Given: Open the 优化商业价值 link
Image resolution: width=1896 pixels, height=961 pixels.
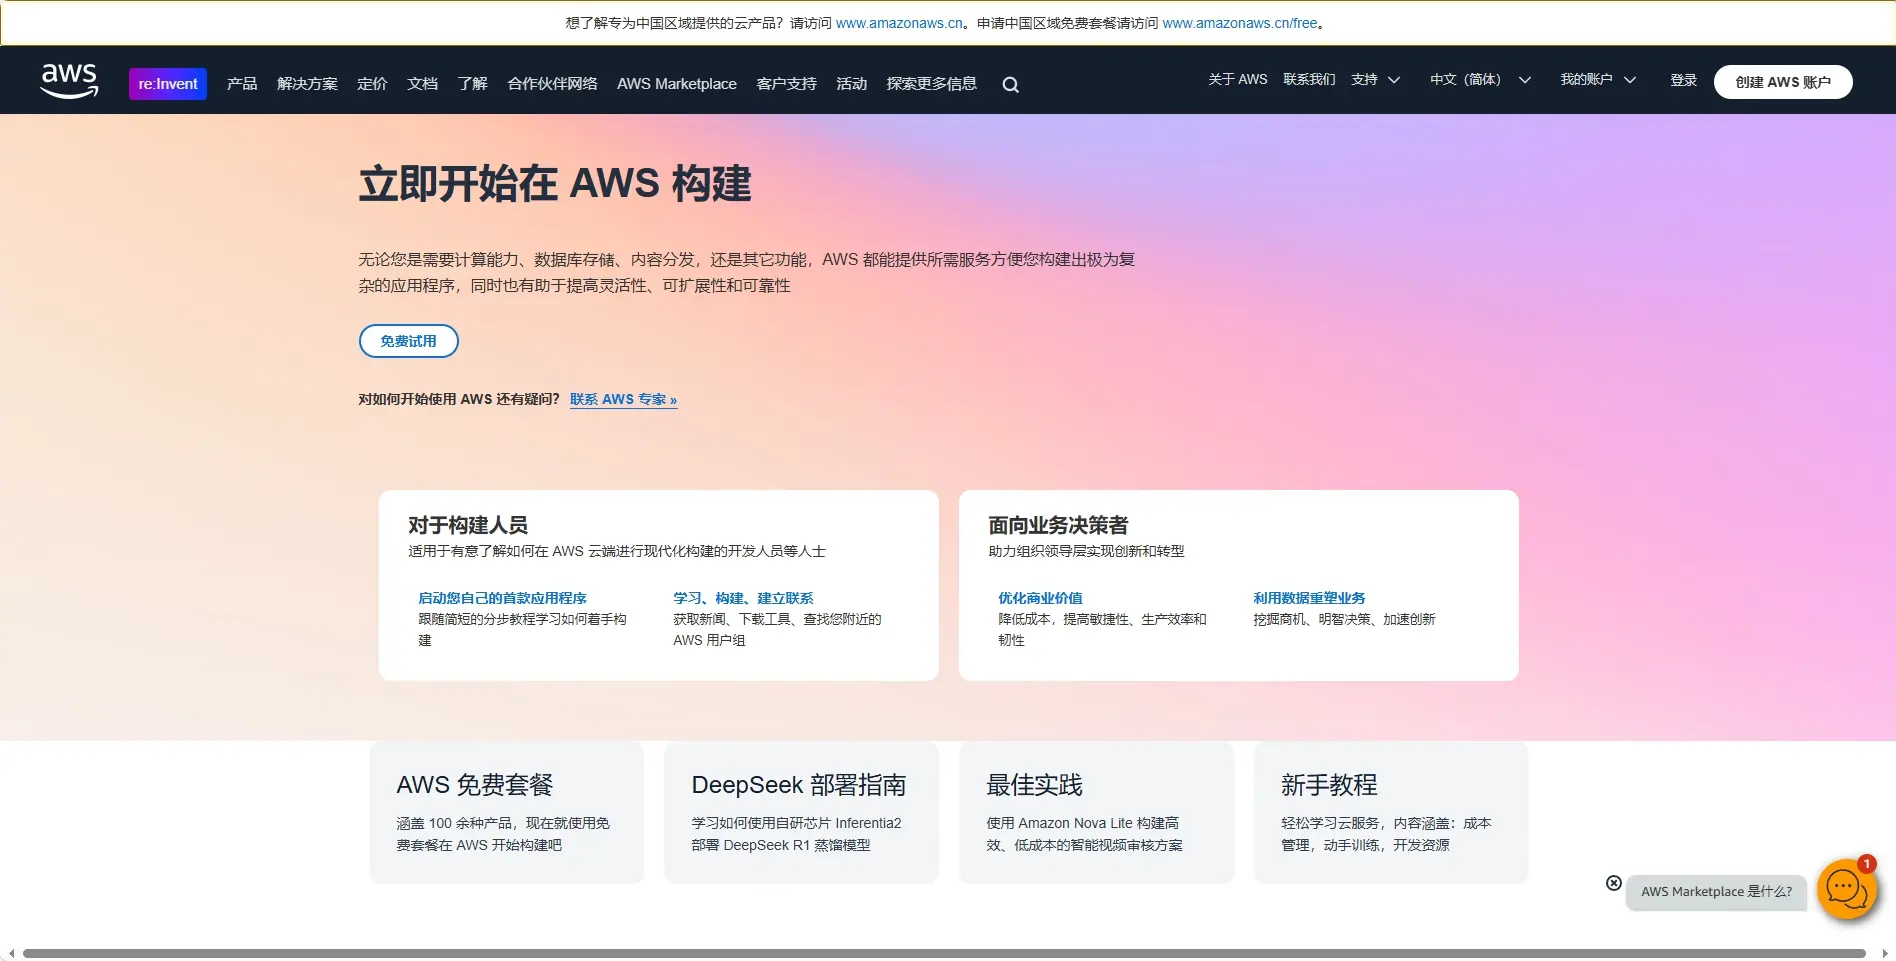Looking at the screenshot, I should pos(1040,598).
